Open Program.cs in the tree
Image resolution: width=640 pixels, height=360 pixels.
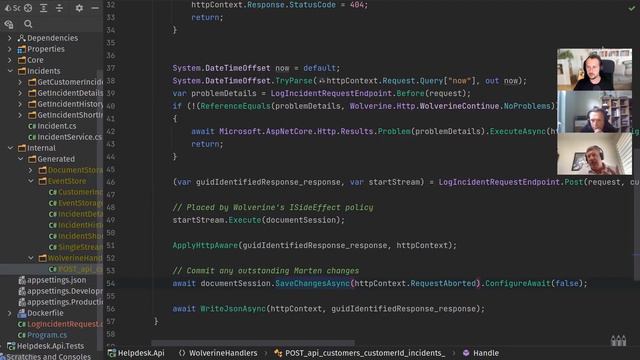47,335
